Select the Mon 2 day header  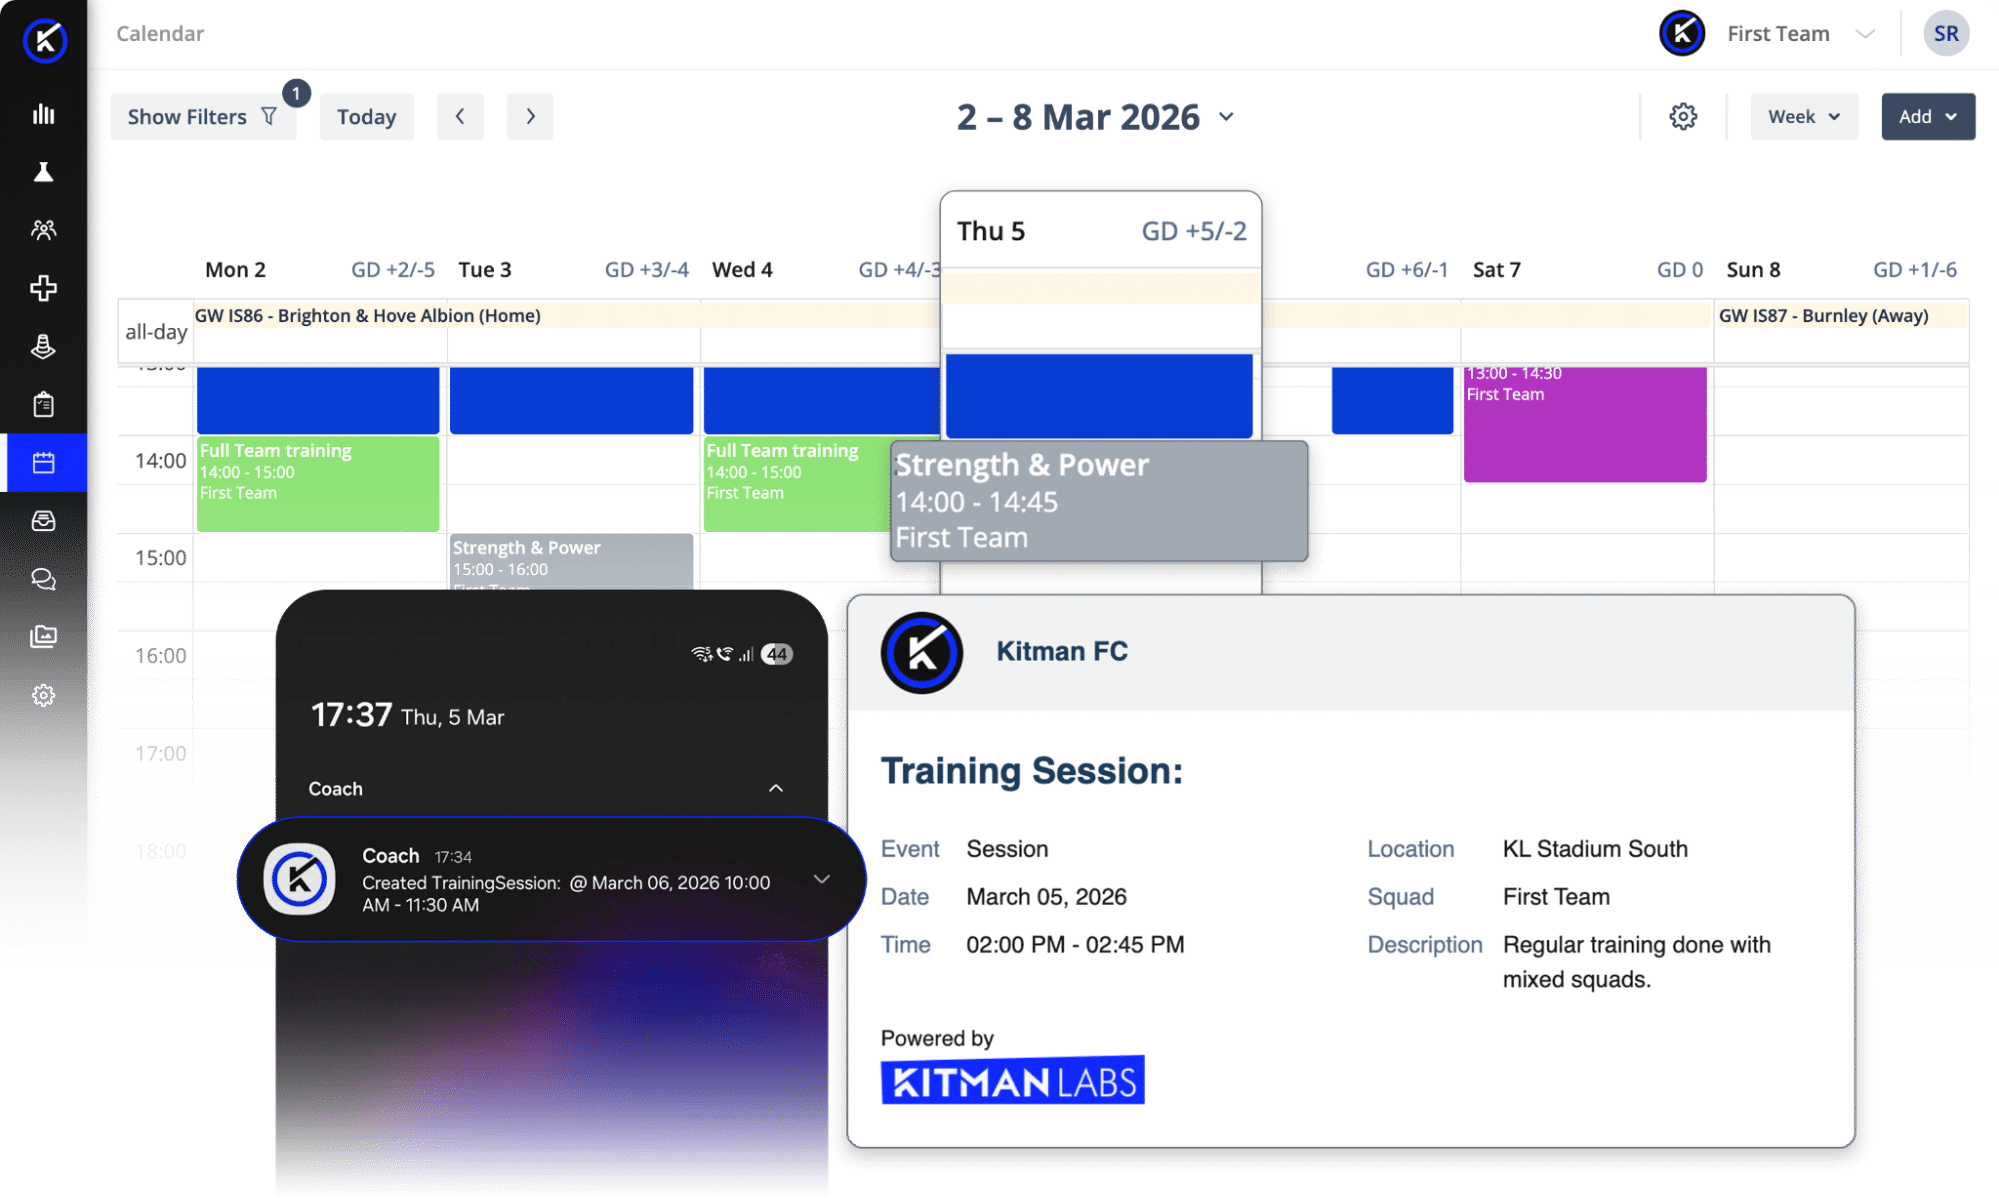(x=235, y=270)
